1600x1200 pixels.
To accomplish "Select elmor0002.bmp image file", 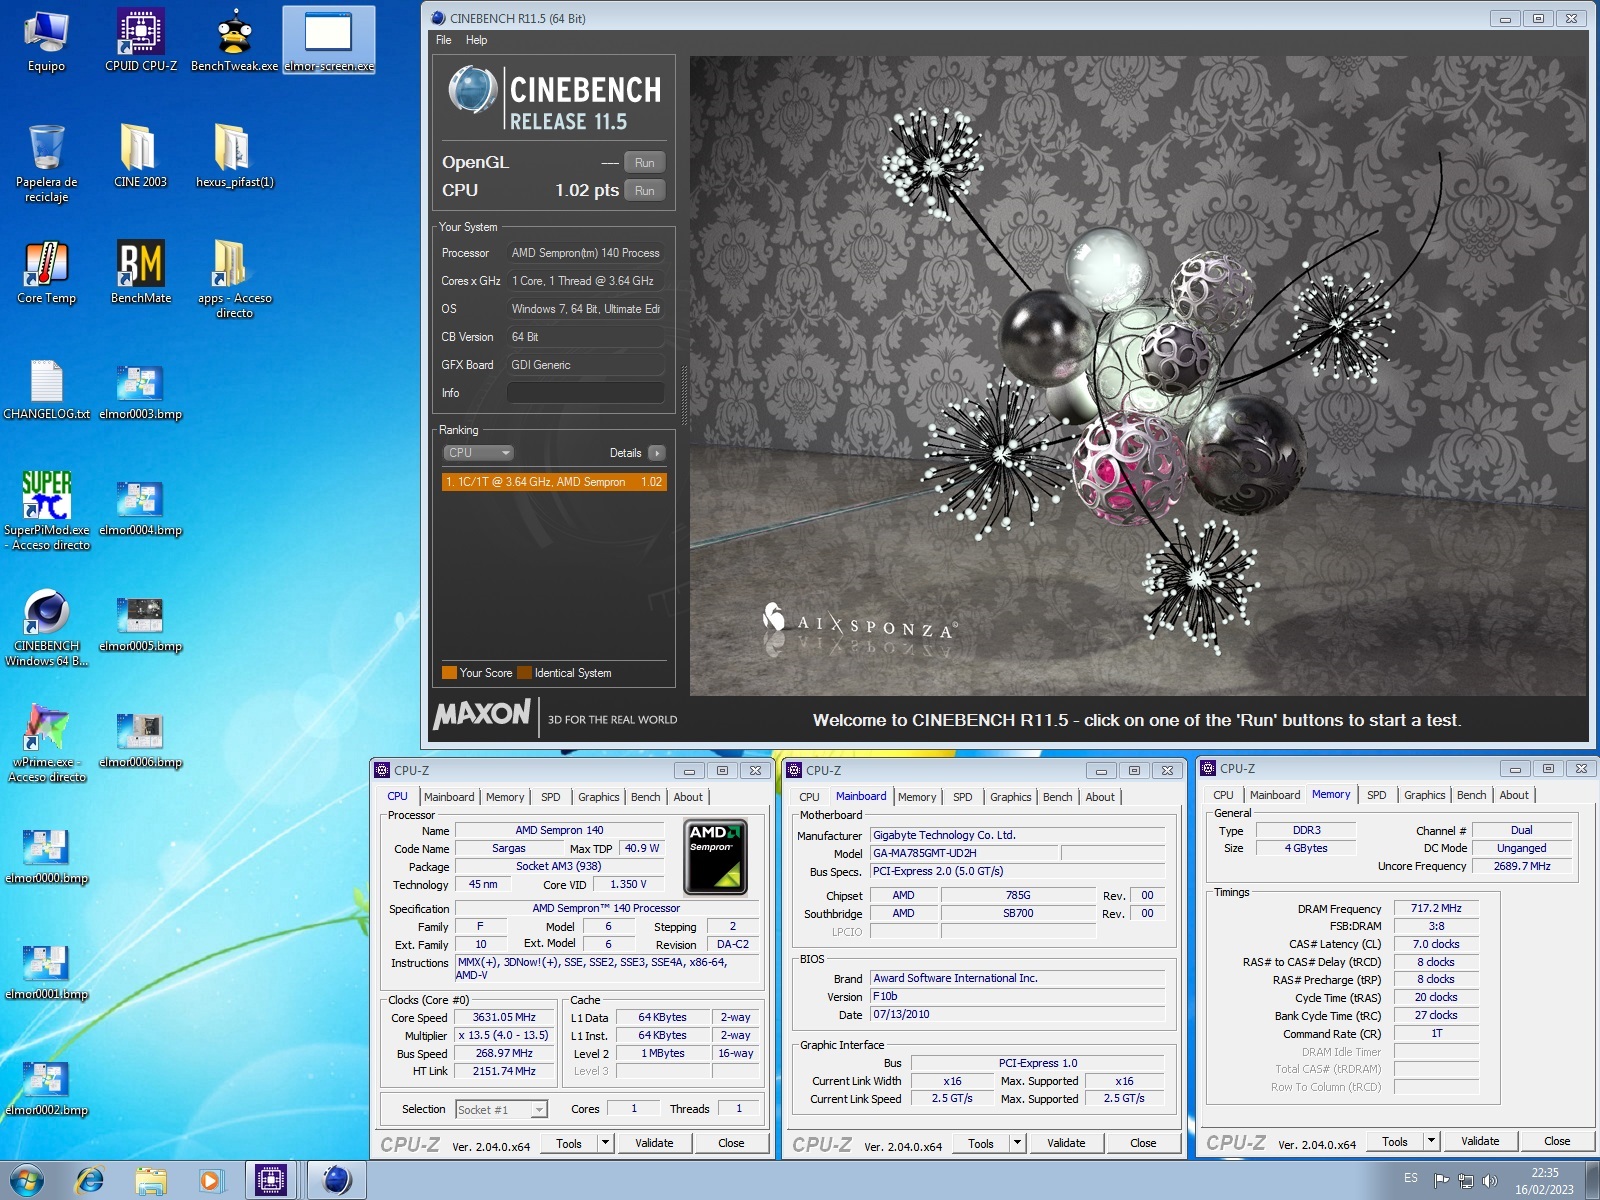I will 46,1085.
